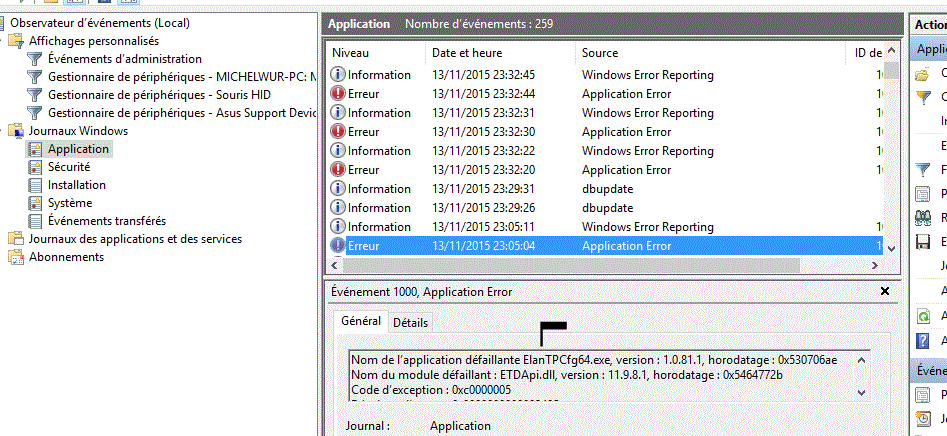947x436 pixels.
Task: Click the blue question mark help icon
Action: pyautogui.click(x=923, y=340)
